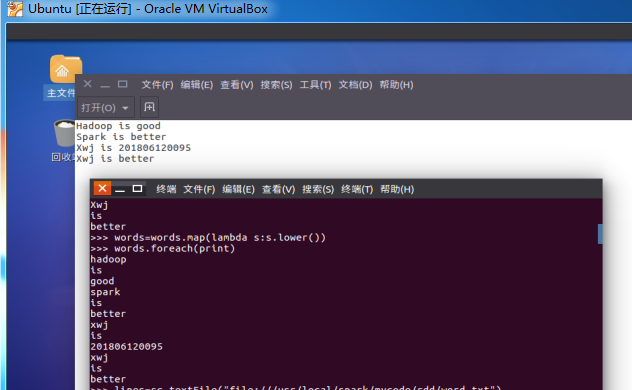Maximize the terminal window
Image resolution: width=632 pixels, height=390 pixels.
point(137,189)
